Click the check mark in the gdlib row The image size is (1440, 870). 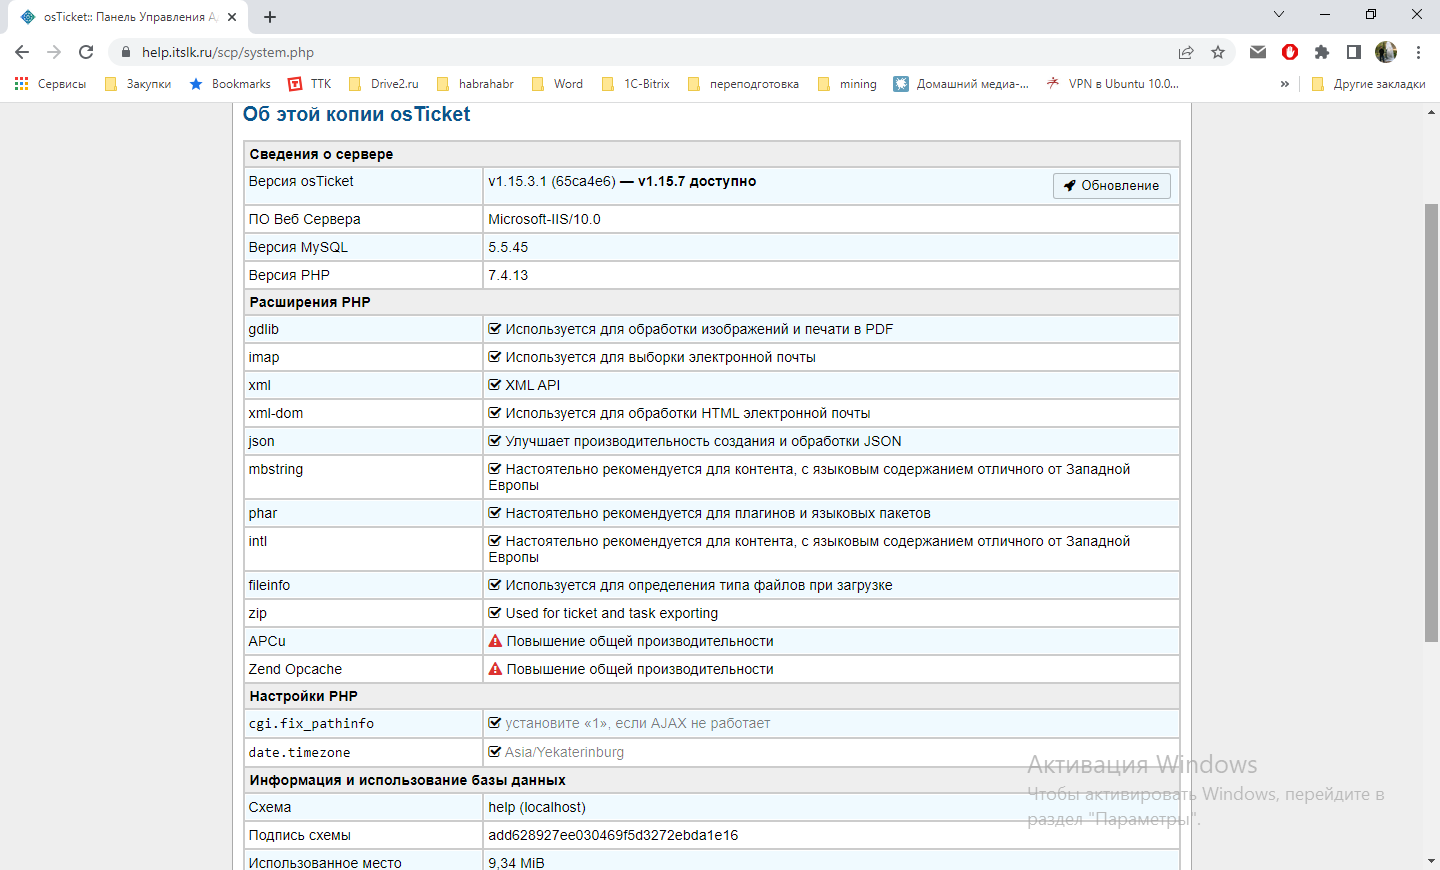[494, 329]
